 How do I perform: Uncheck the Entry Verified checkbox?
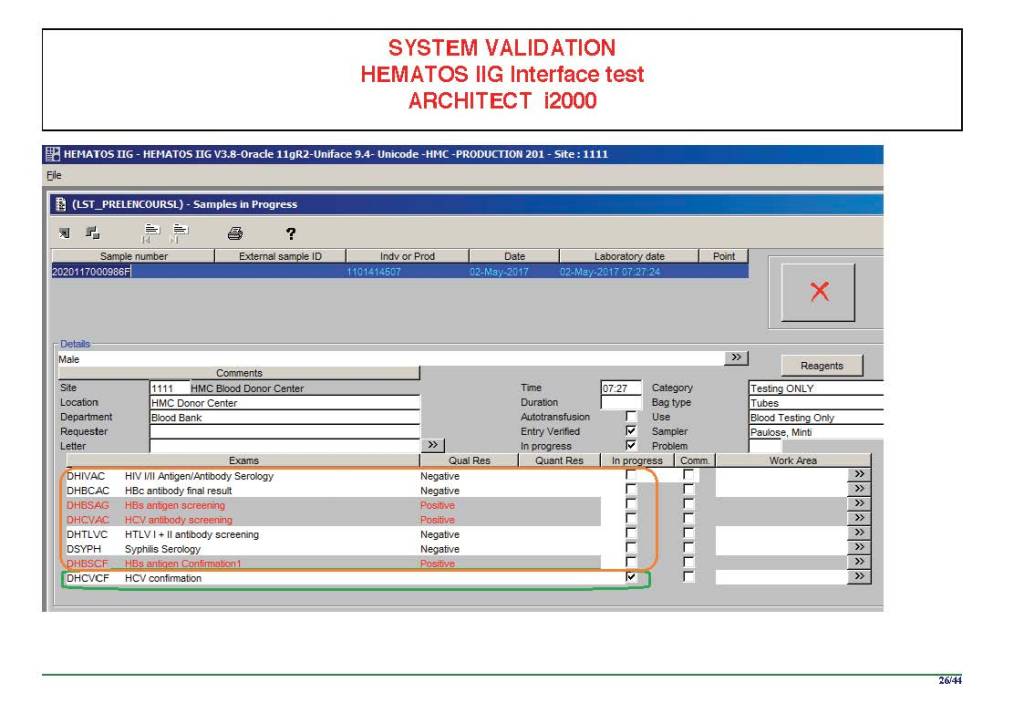pos(630,431)
